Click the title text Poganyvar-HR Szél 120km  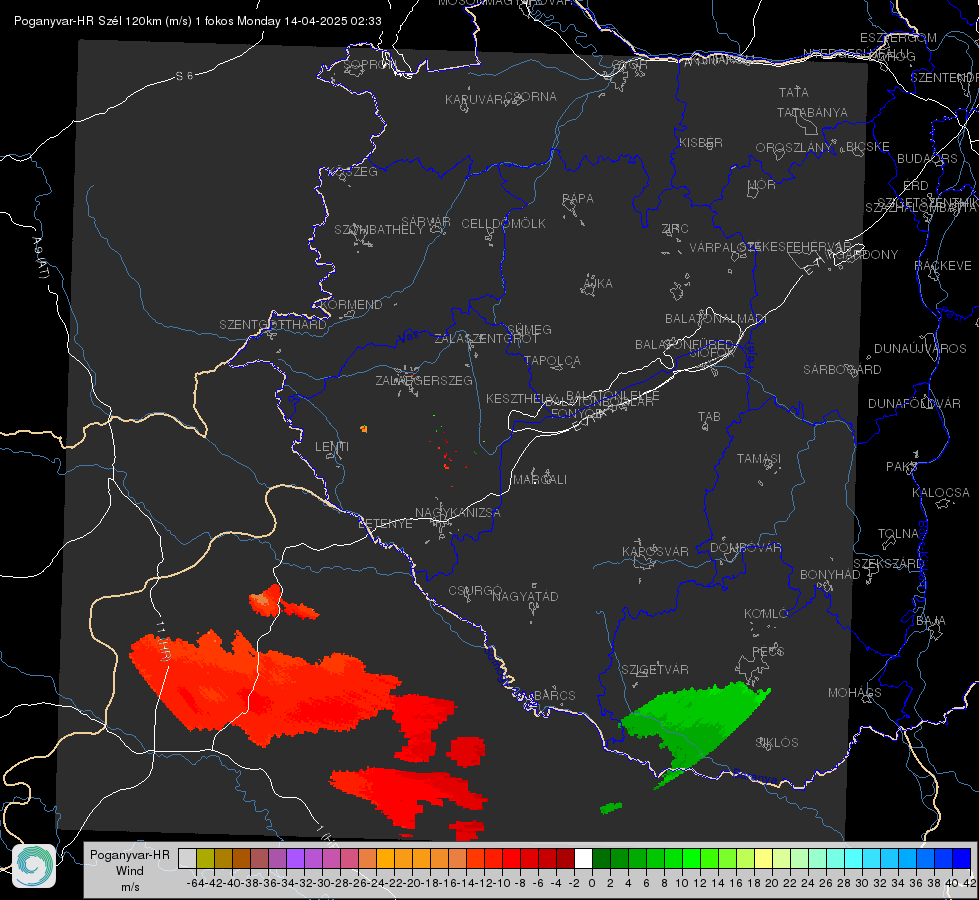(x=87, y=21)
